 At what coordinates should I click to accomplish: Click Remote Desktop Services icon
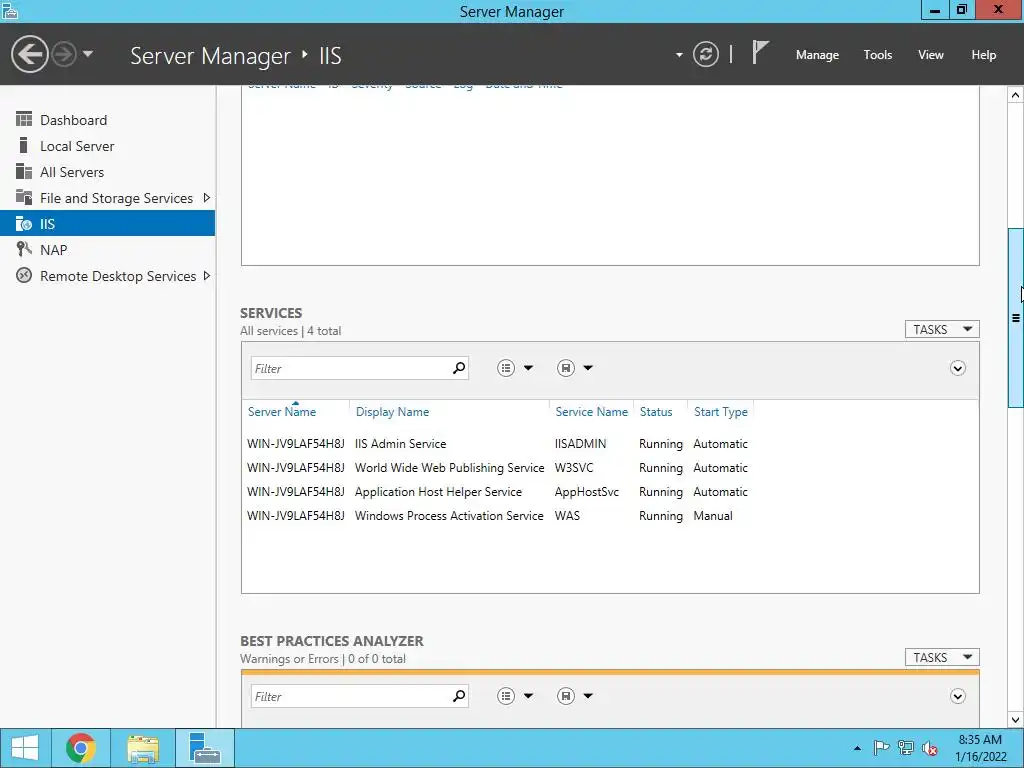(x=24, y=275)
